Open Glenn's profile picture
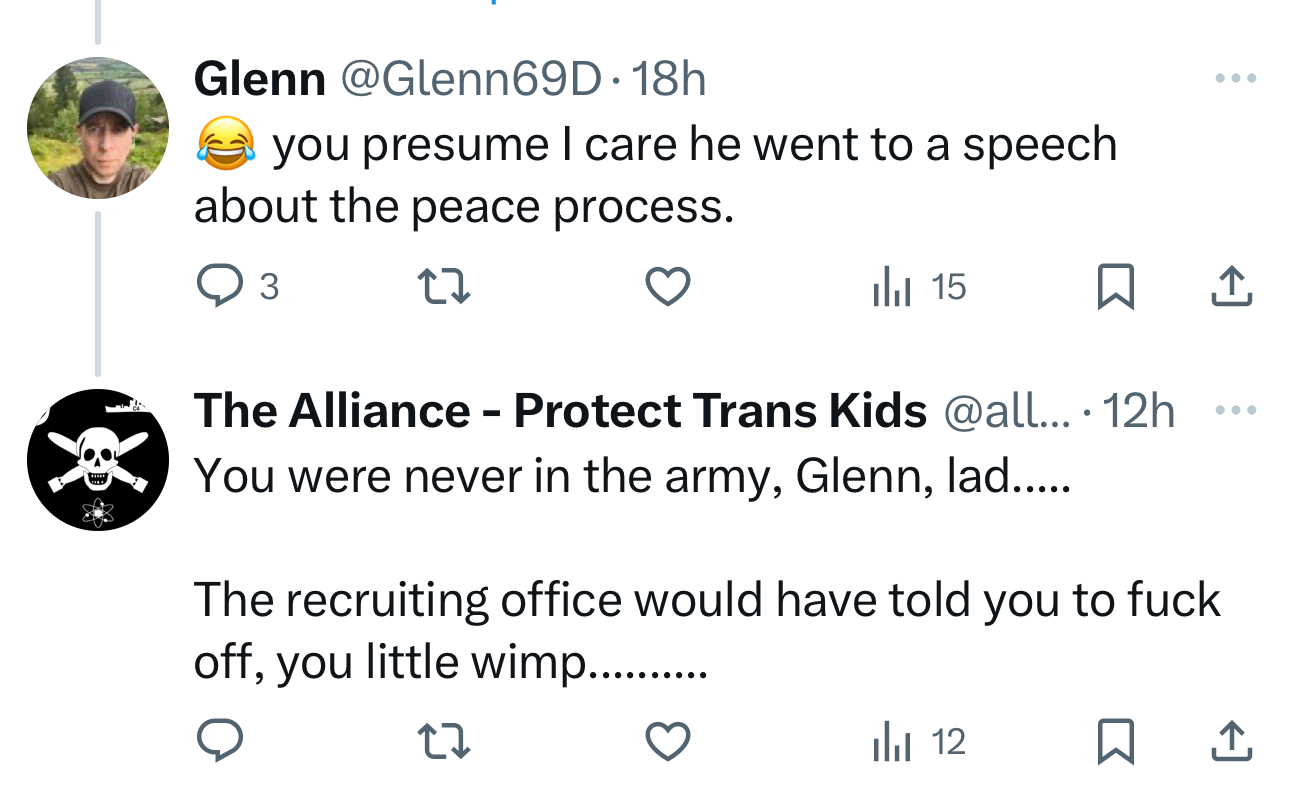 point(97,128)
